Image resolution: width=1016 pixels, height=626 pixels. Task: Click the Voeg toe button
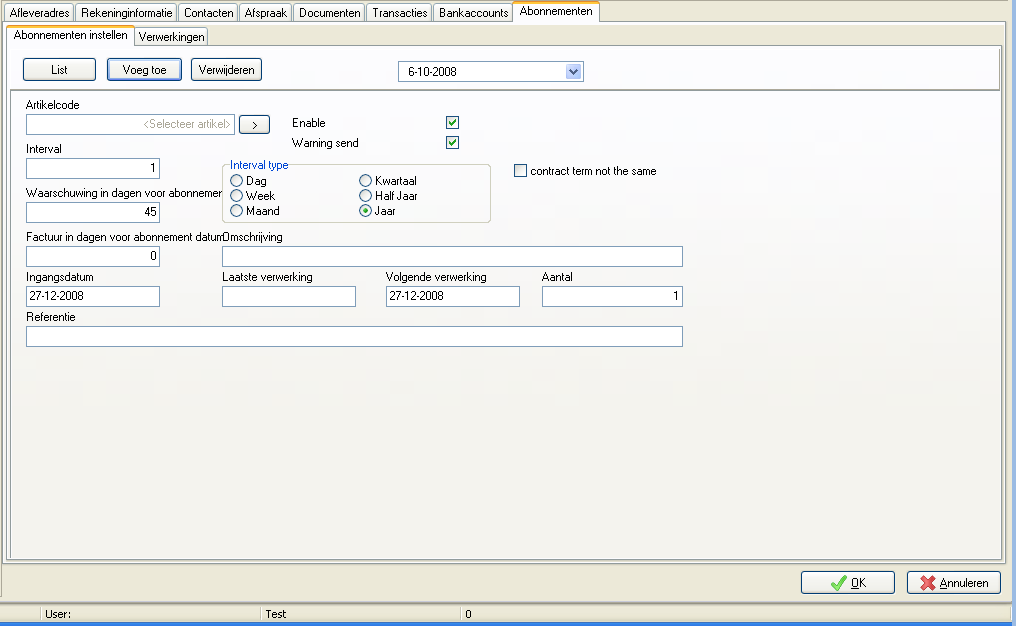click(144, 70)
